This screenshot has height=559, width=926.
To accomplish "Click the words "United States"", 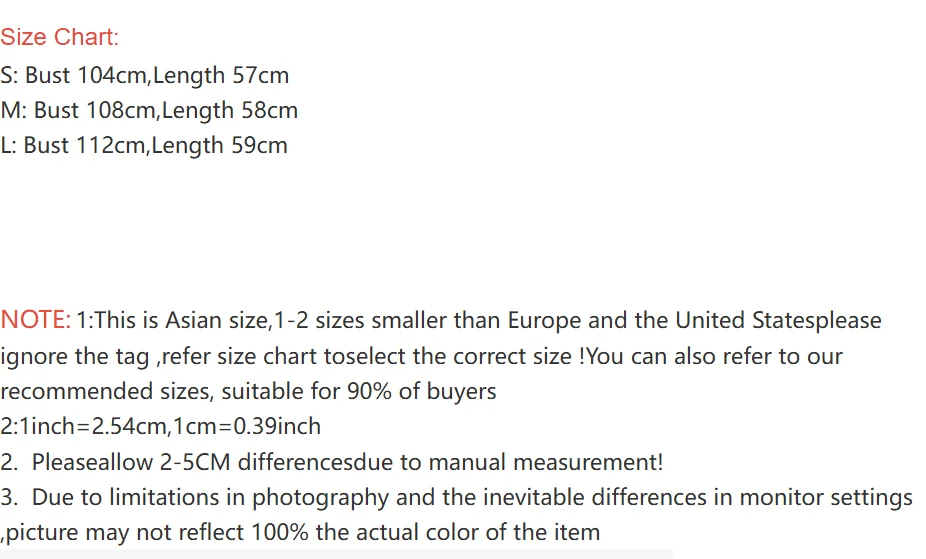I will pos(739,321).
